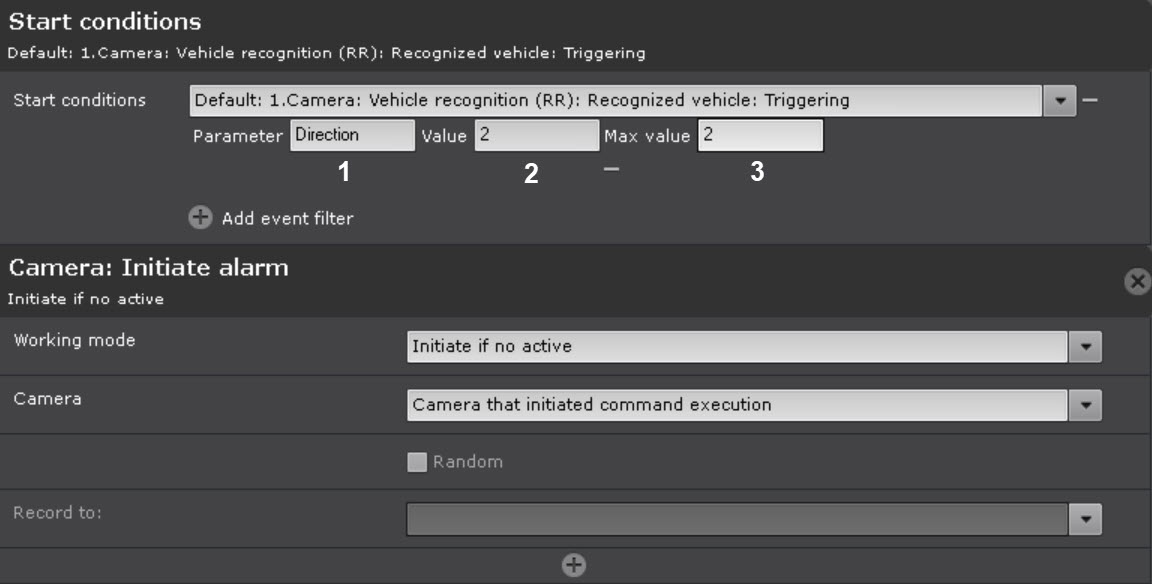The image size is (1152, 584).
Task: Add a new action with bottom plus icon
Action: click(x=573, y=566)
